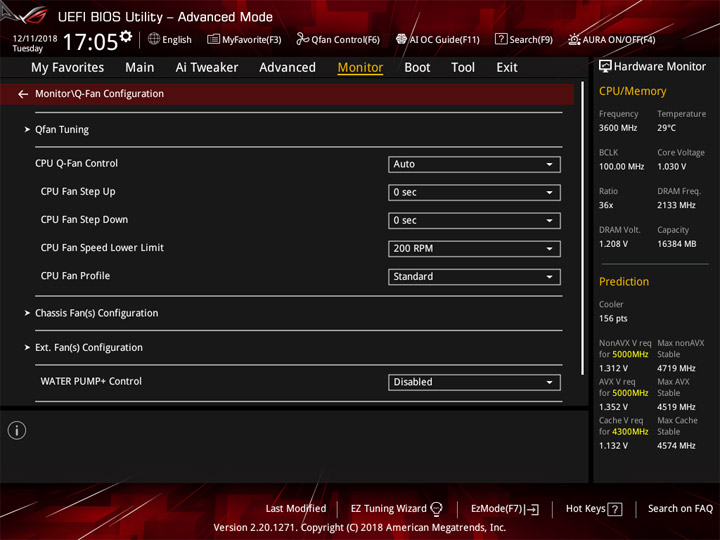
Task: Click the 4574 MHz max cache value
Action: coord(676,446)
